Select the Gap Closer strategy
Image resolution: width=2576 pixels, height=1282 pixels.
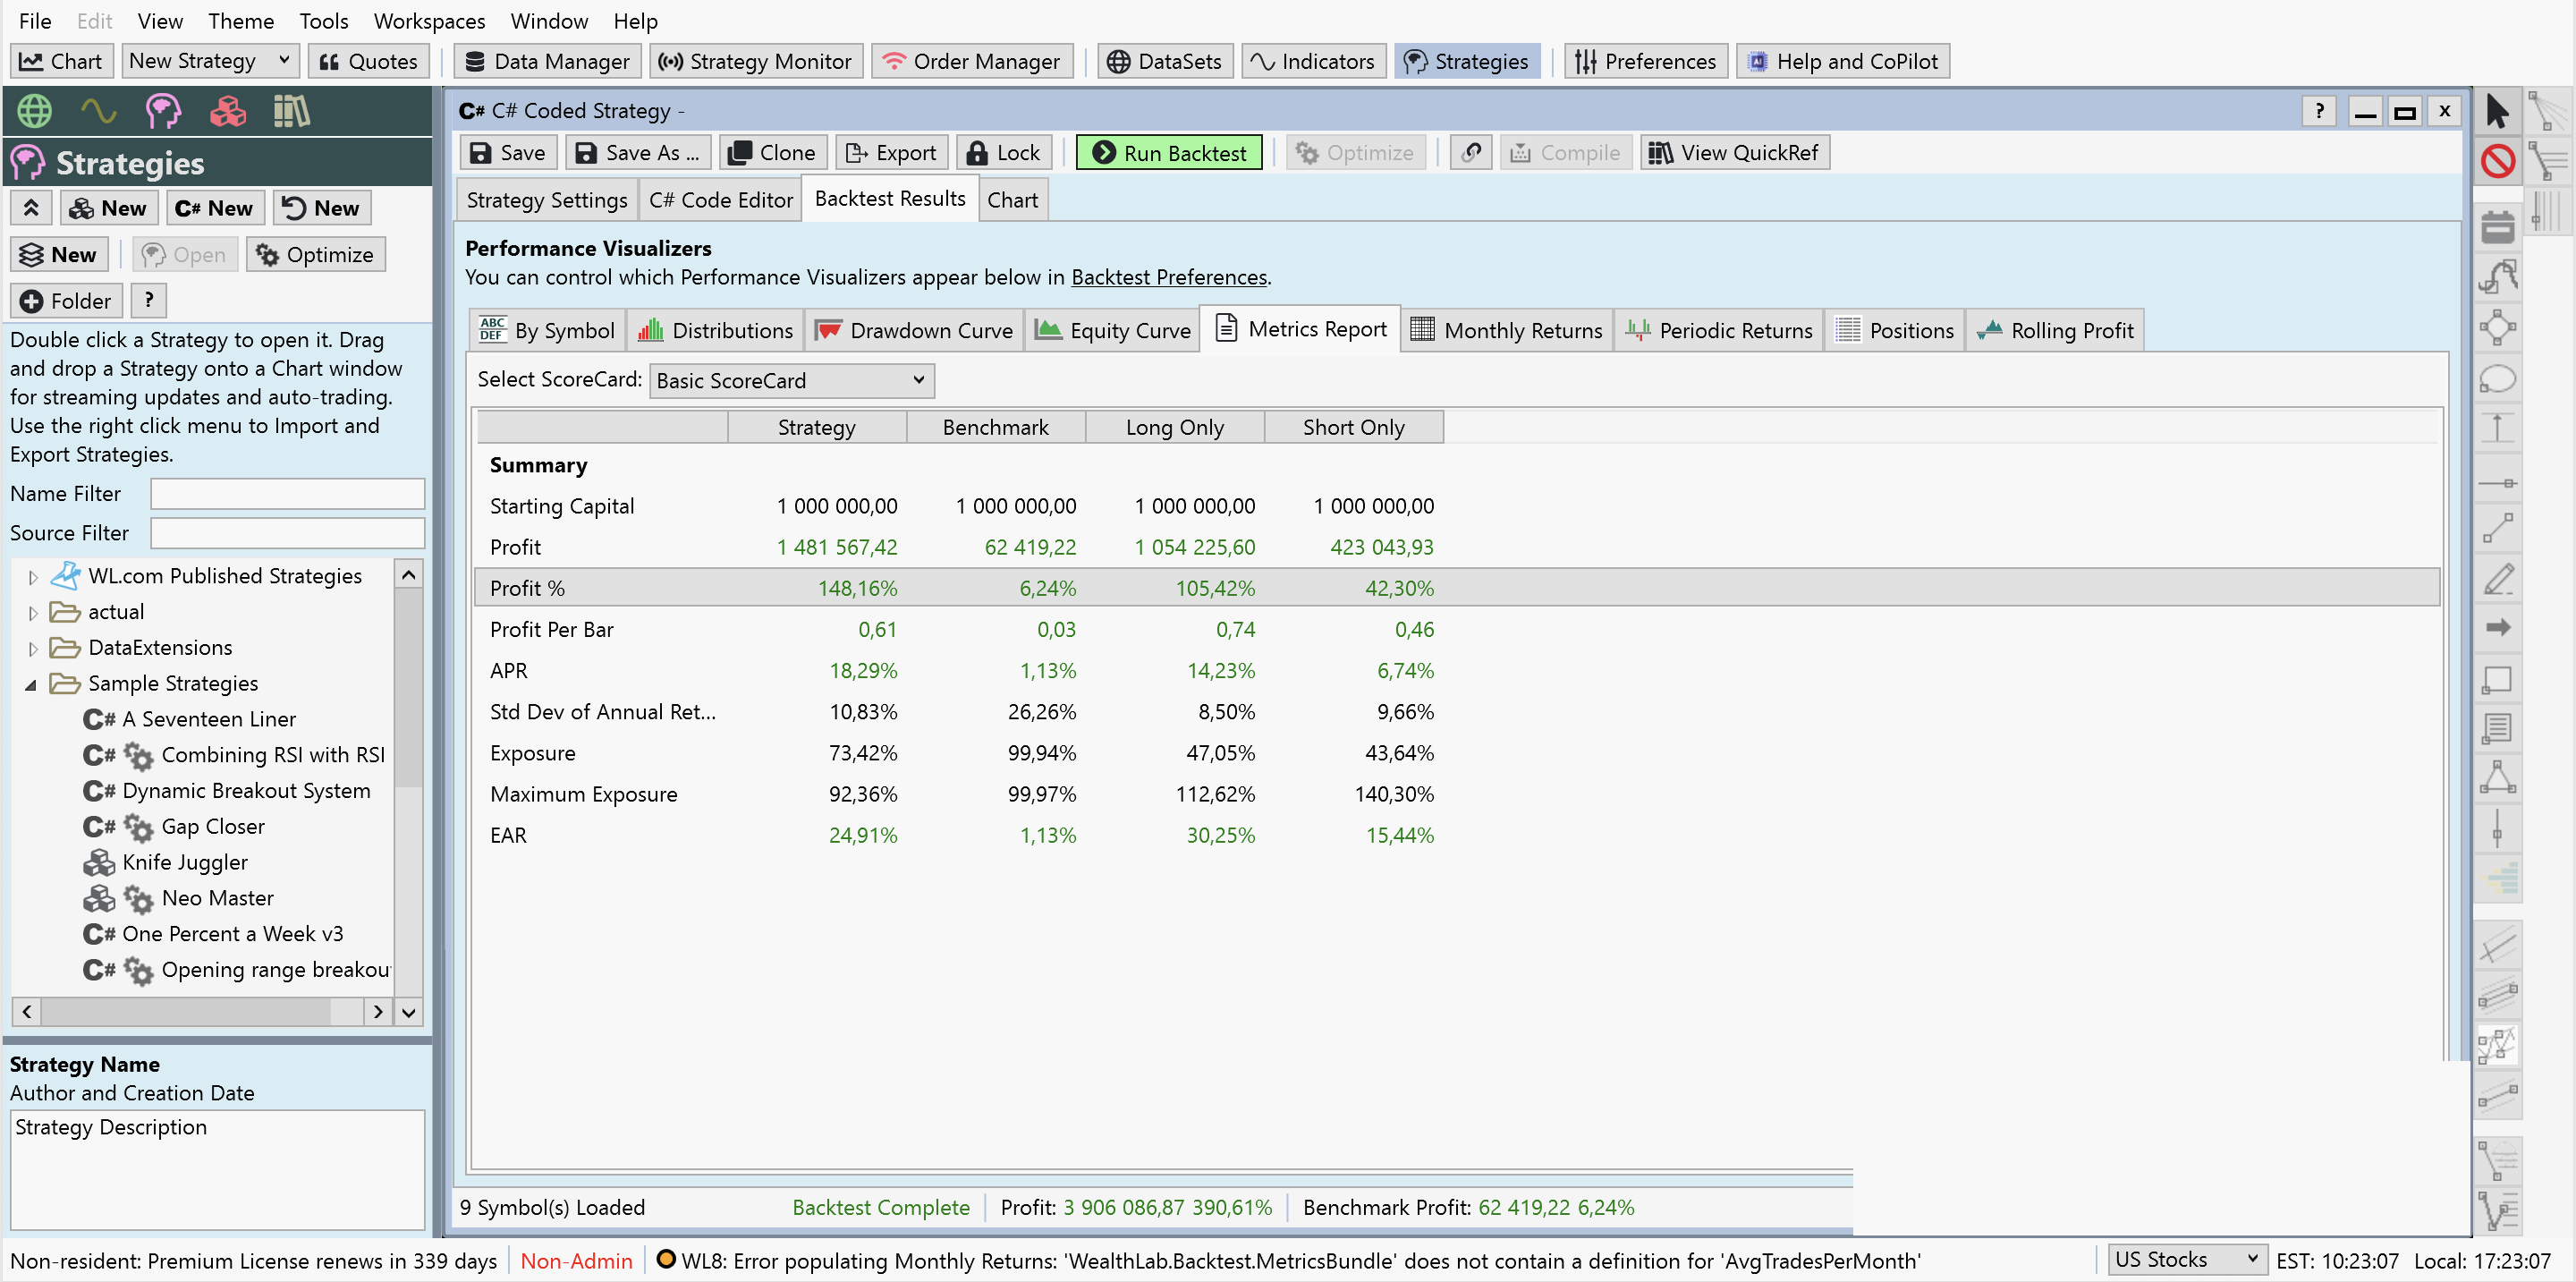213,827
